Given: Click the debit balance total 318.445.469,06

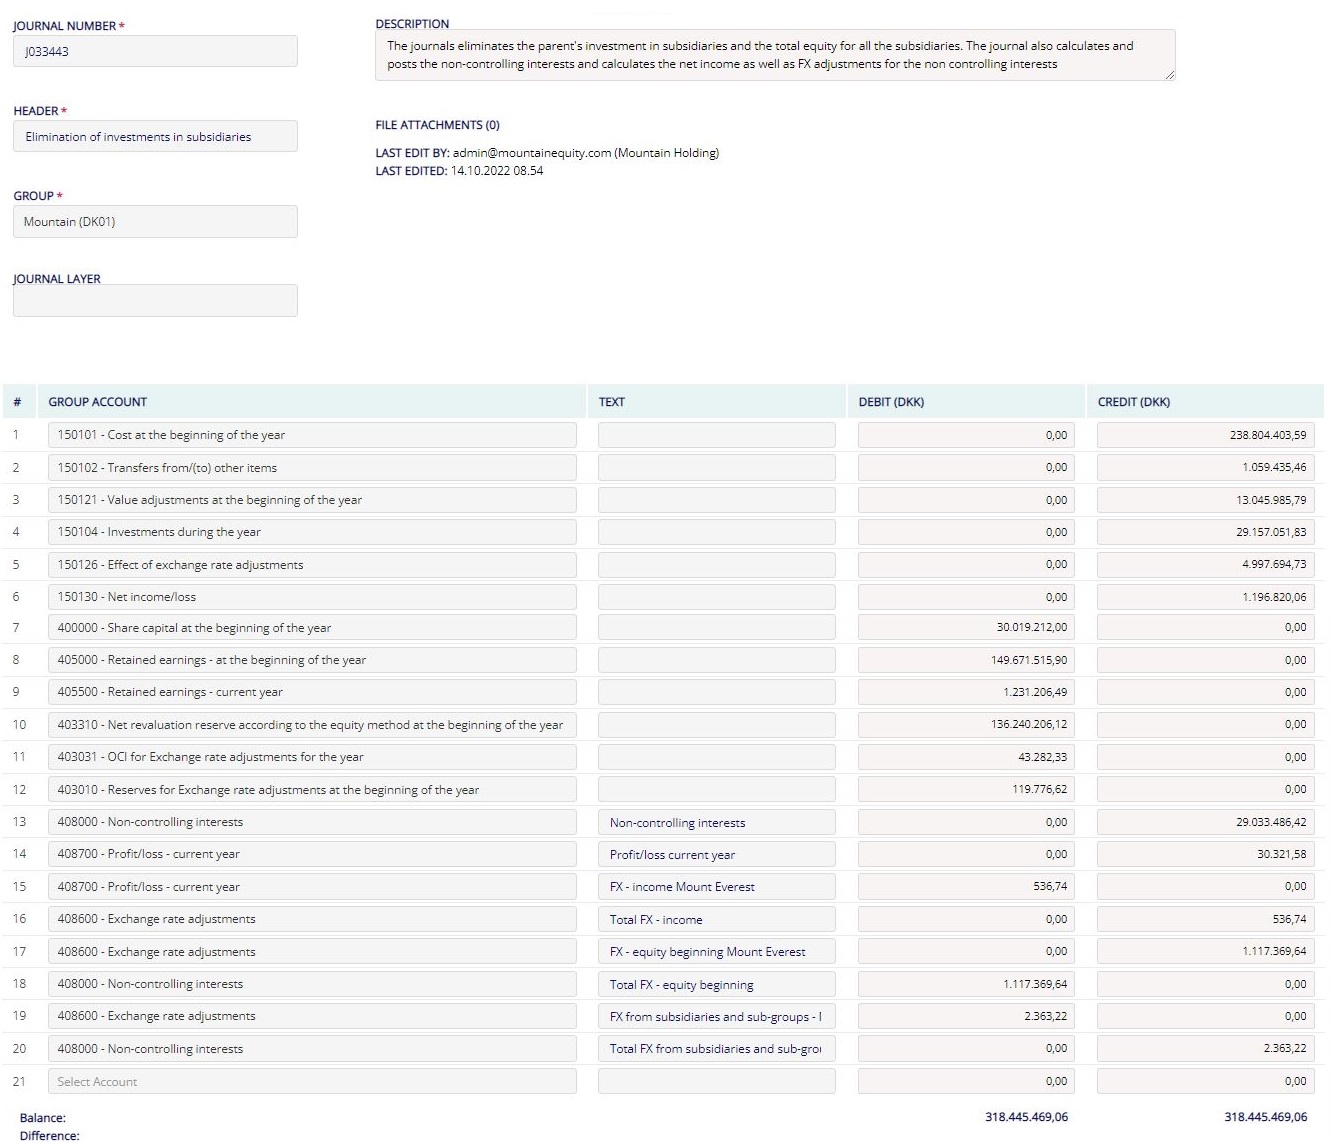Looking at the screenshot, I should click(1026, 1117).
